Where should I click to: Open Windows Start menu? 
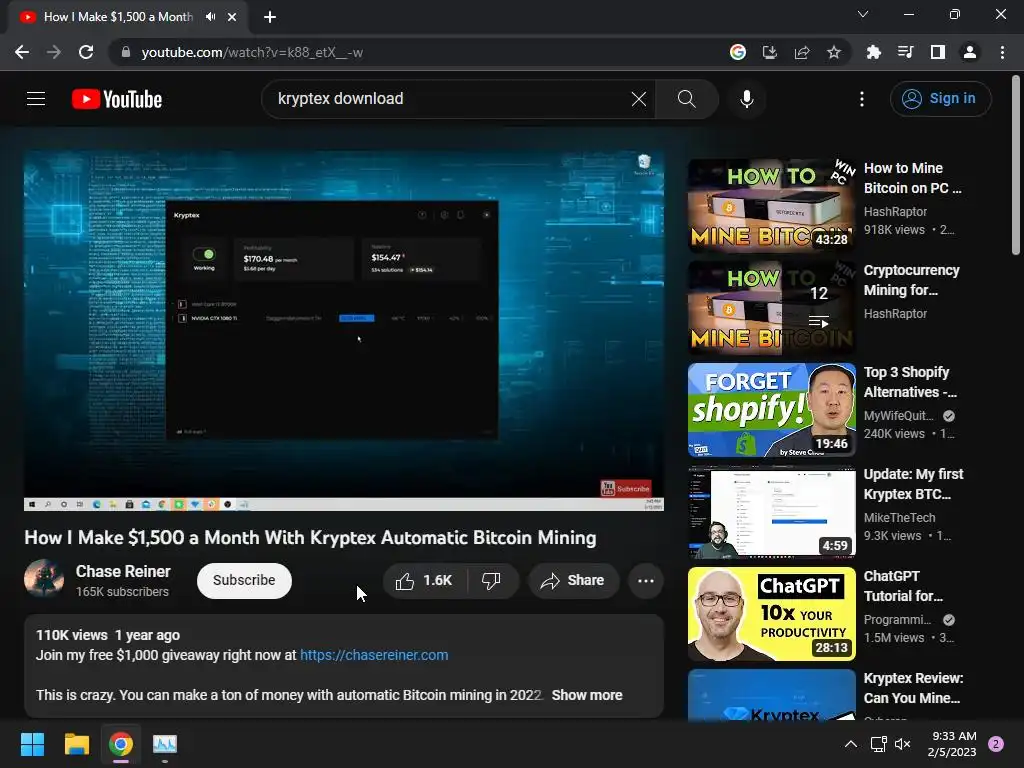tap(32, 744)
